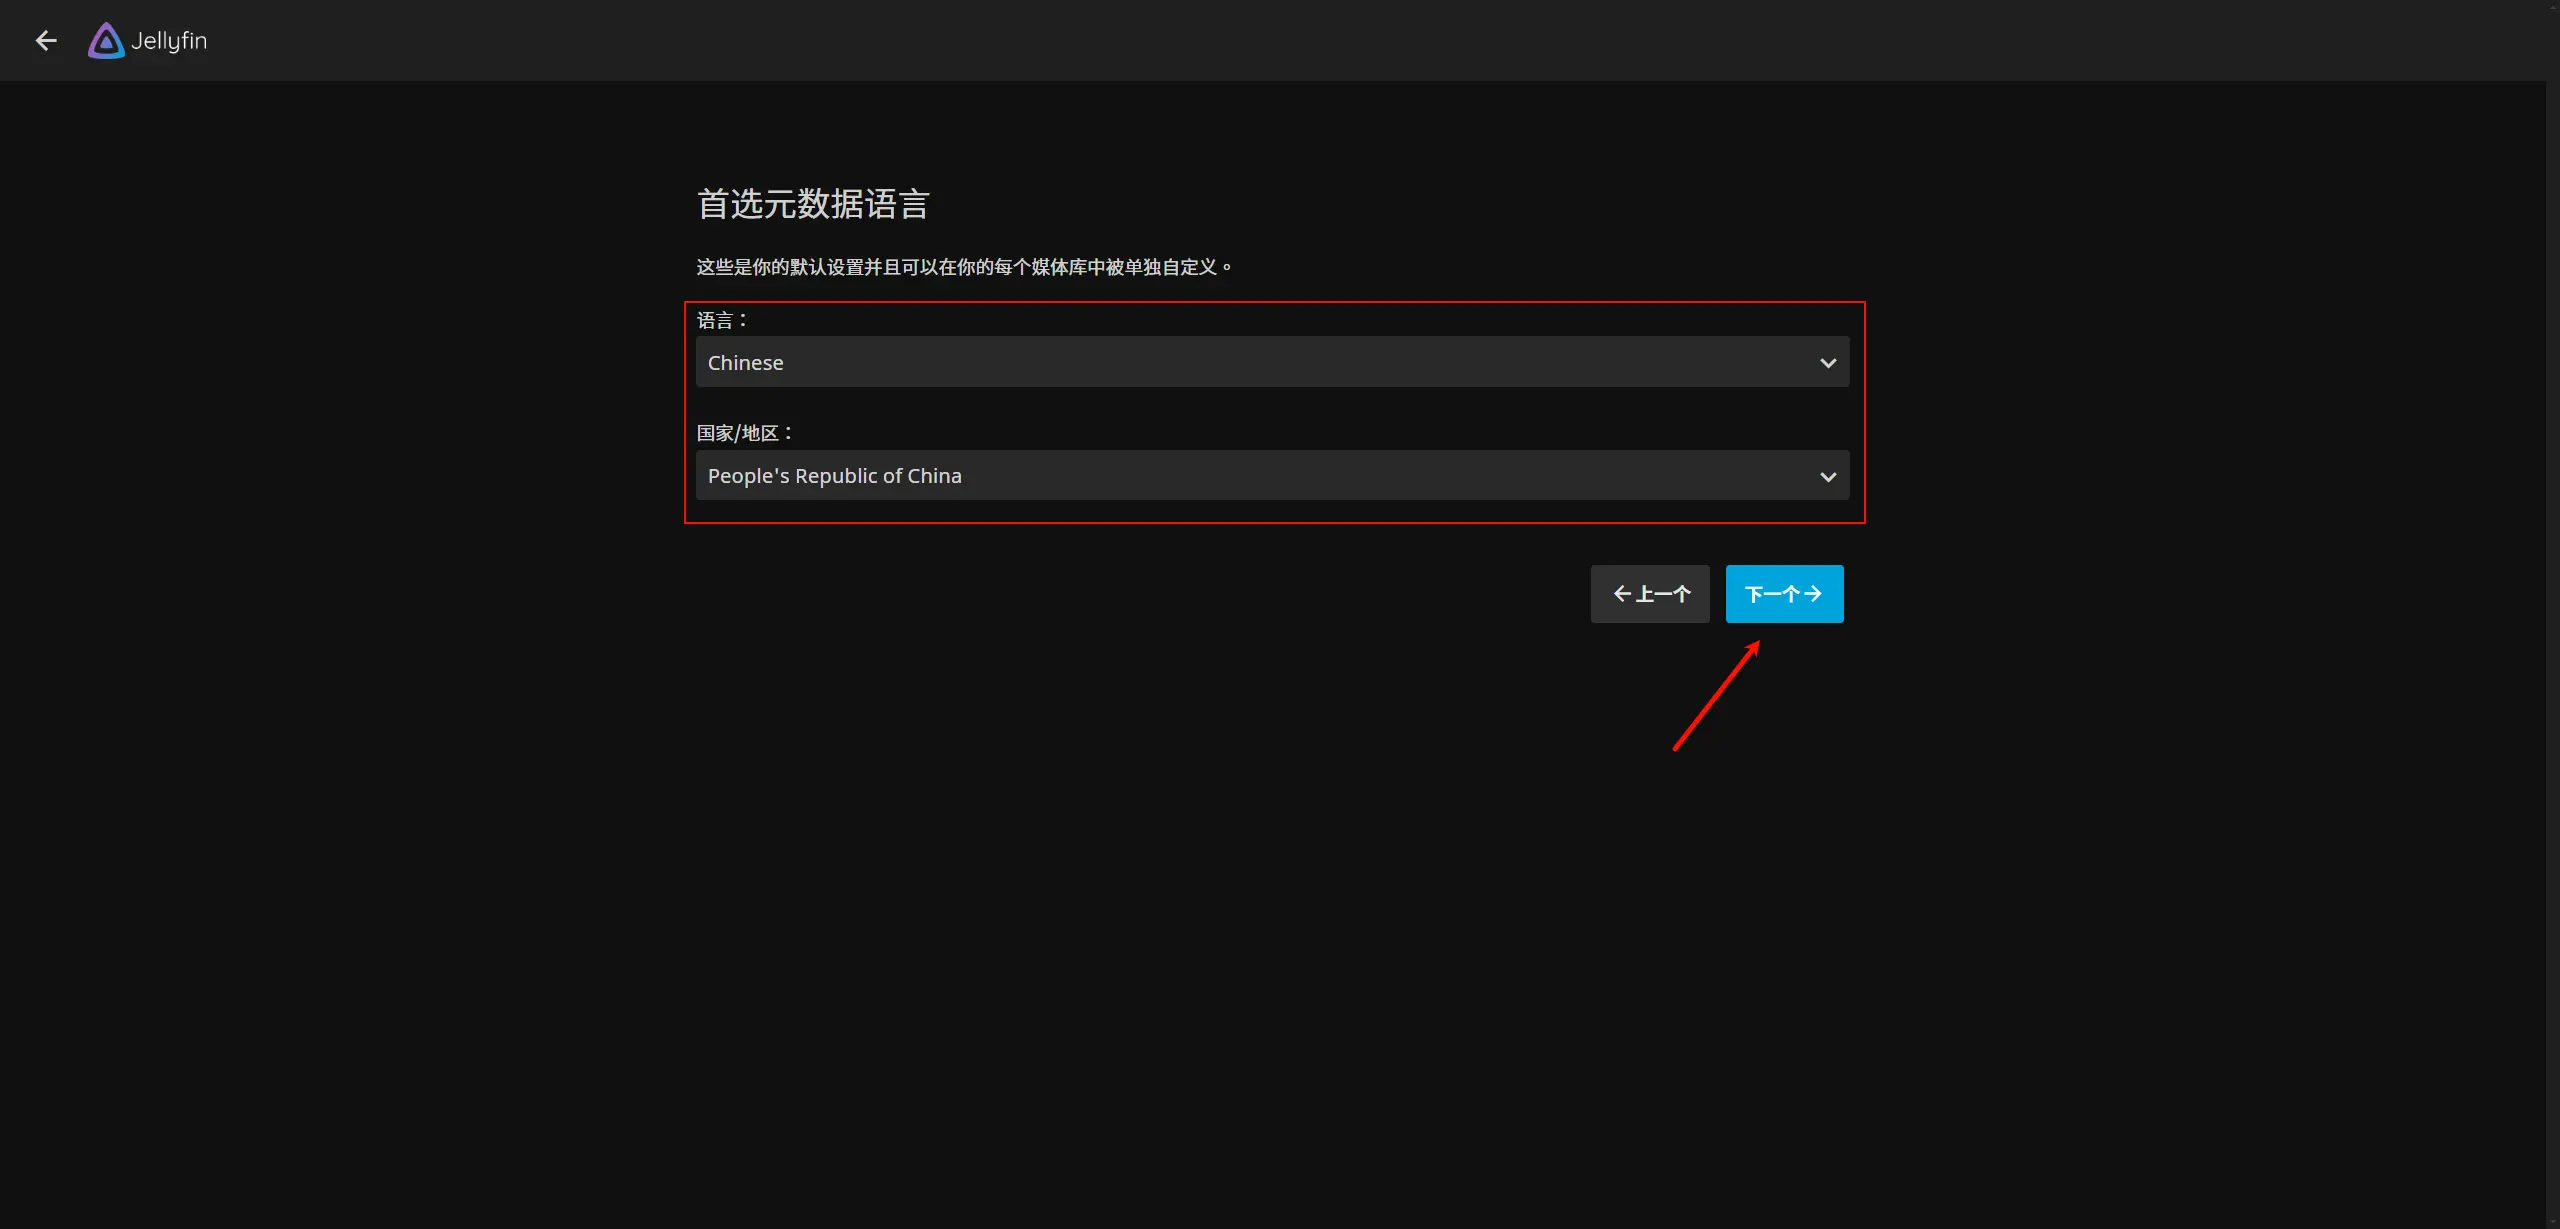This screenshot has width=2560, height=1229.
Task: Click the vertical scrollbar at the right edge
Action: click(x=2552, y=600)
